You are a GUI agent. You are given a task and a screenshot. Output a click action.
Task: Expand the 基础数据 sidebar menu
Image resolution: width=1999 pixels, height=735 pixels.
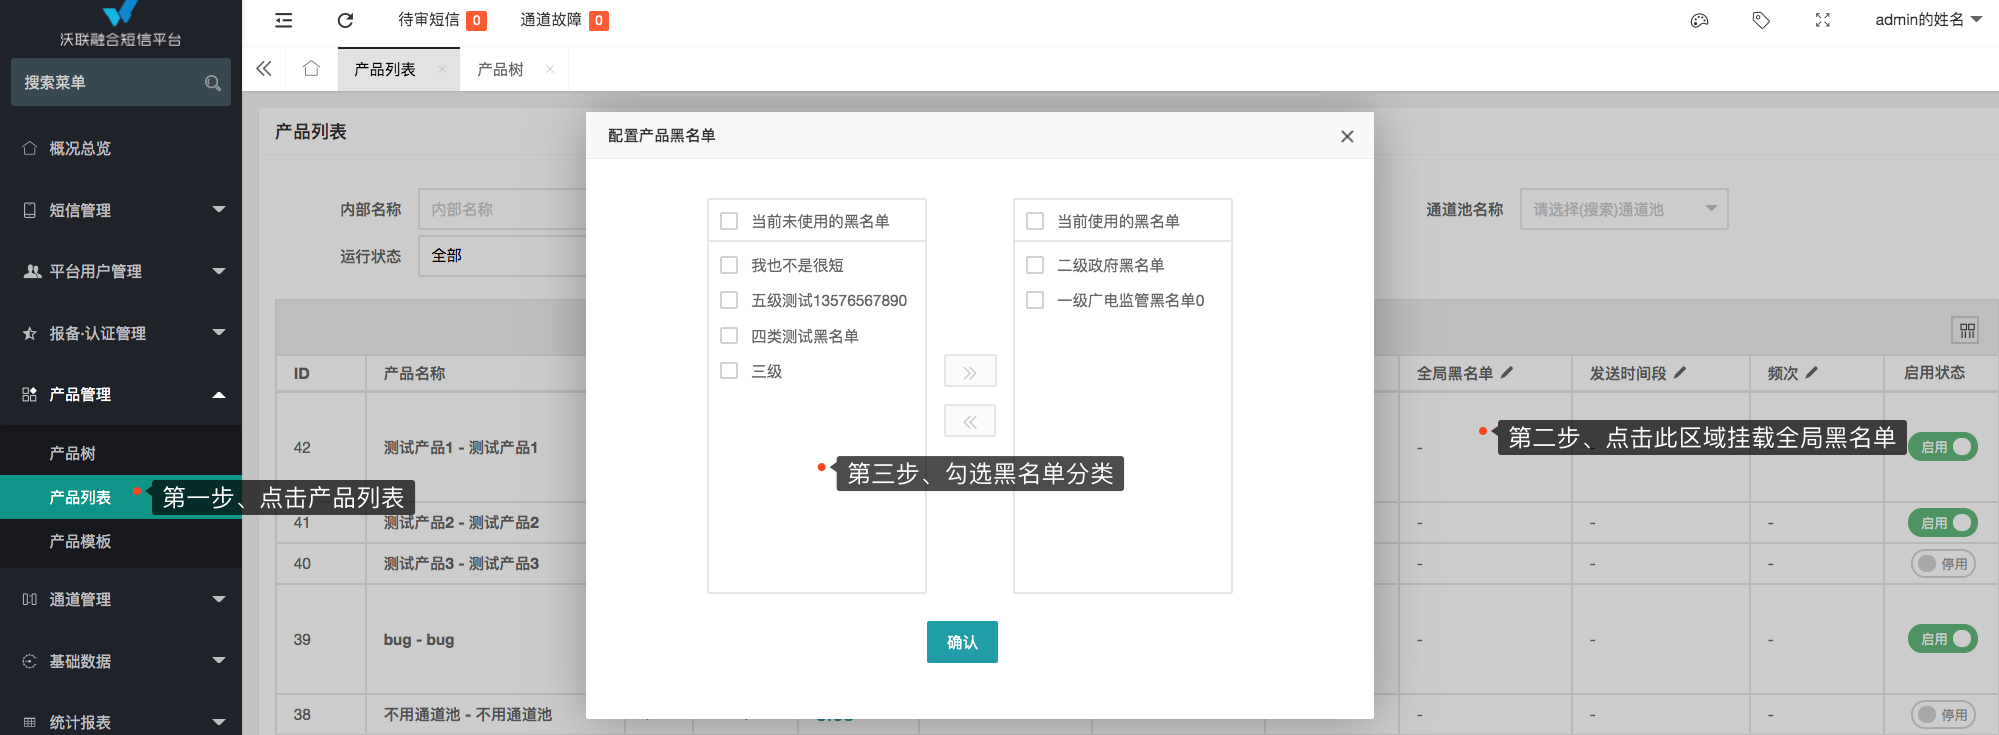point(121,661)
